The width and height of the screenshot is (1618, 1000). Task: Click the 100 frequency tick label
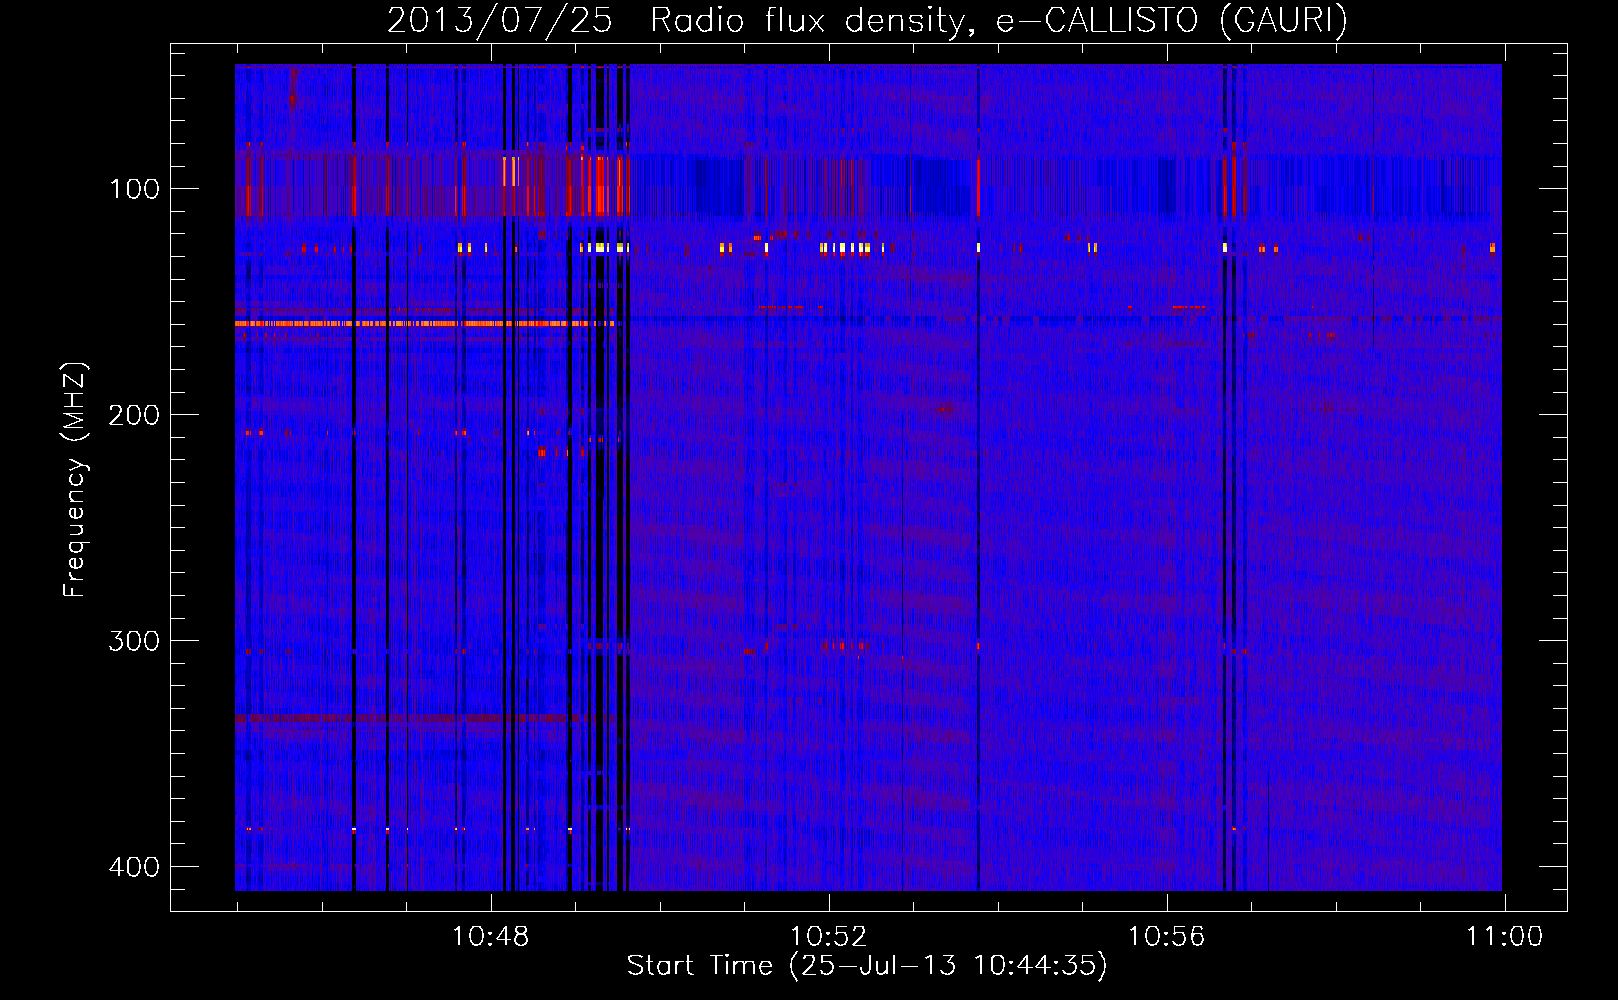point(134,189)
